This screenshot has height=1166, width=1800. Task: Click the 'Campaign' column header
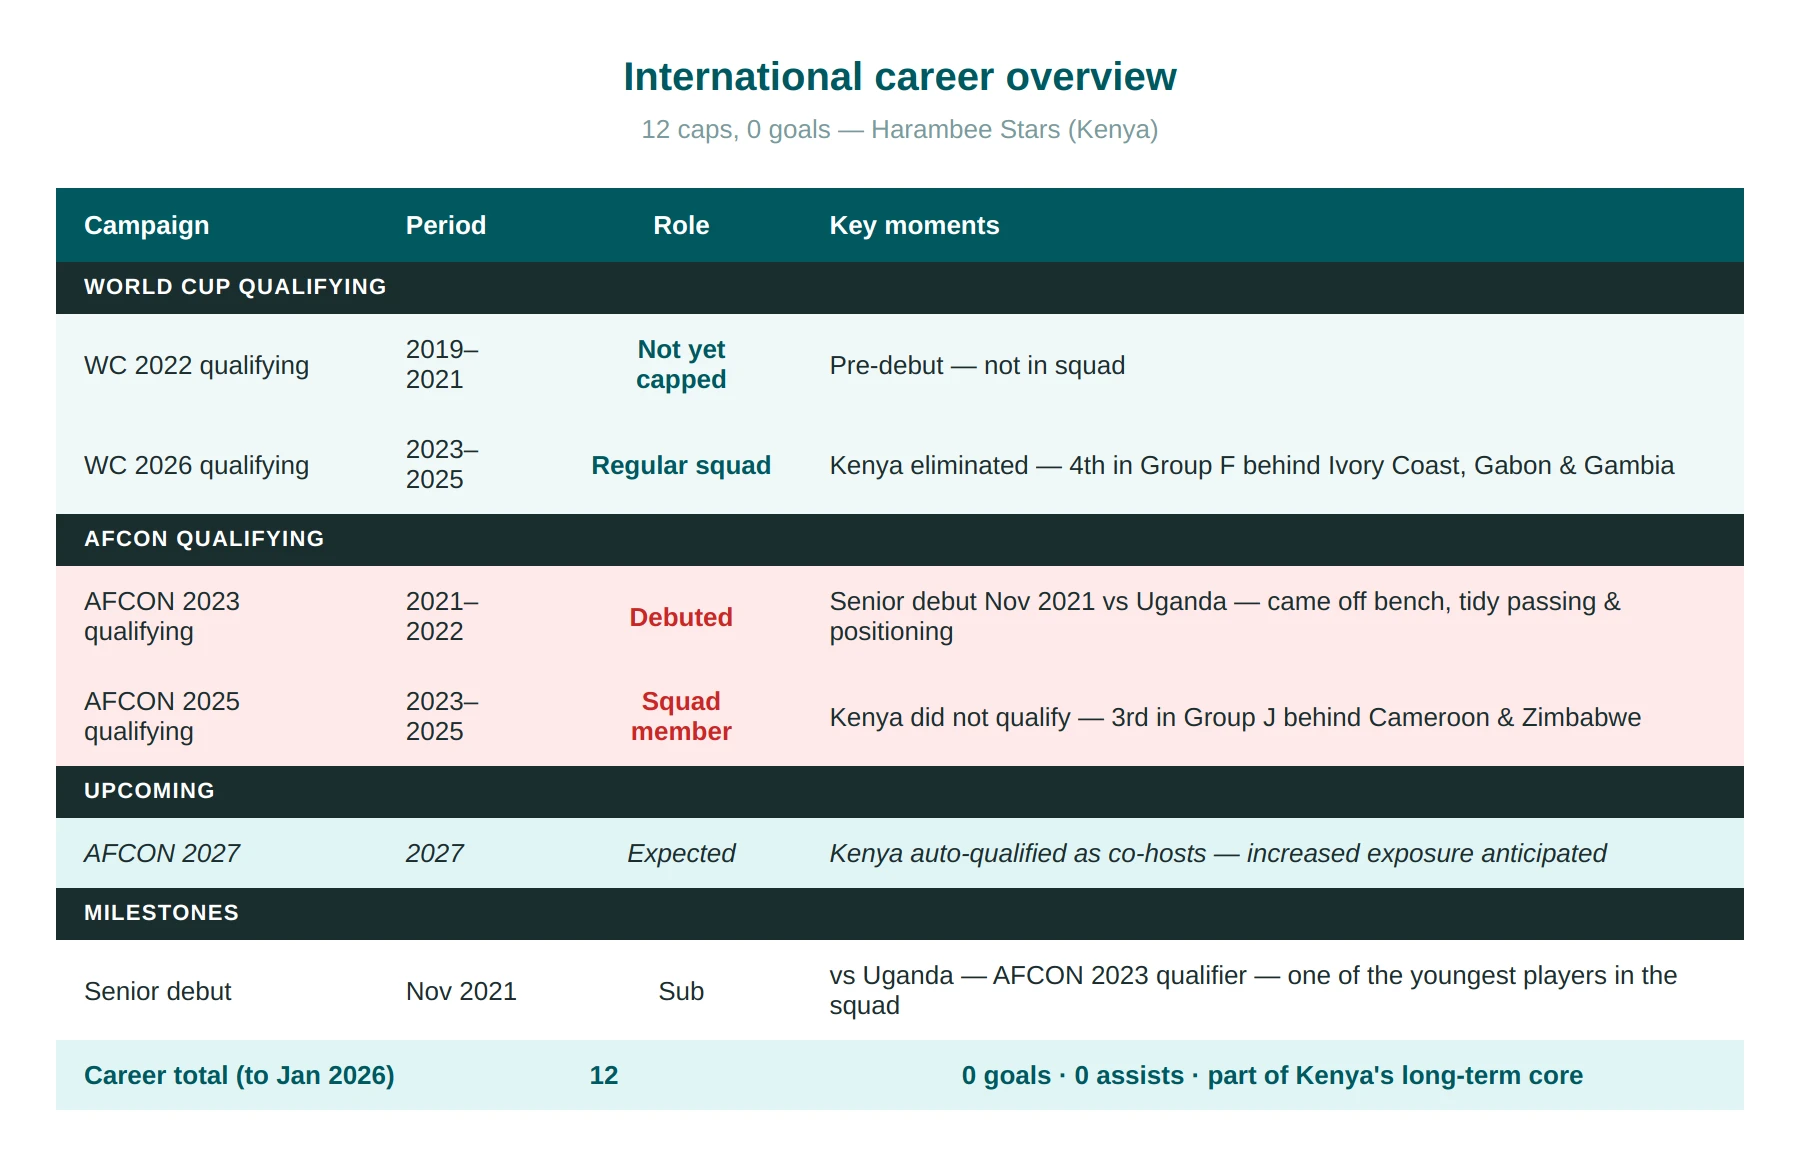(x=147, y=225)
